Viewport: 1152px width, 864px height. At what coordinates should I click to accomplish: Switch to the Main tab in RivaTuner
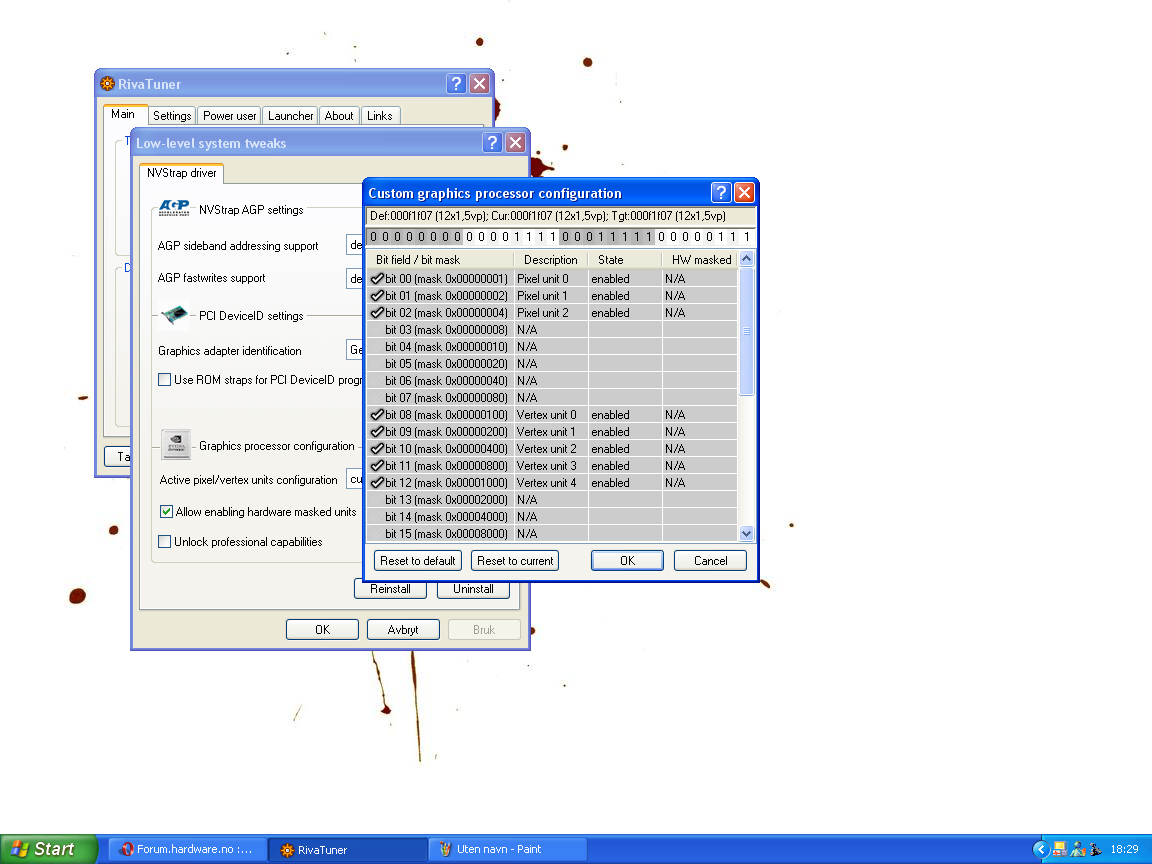coord(123,114)
